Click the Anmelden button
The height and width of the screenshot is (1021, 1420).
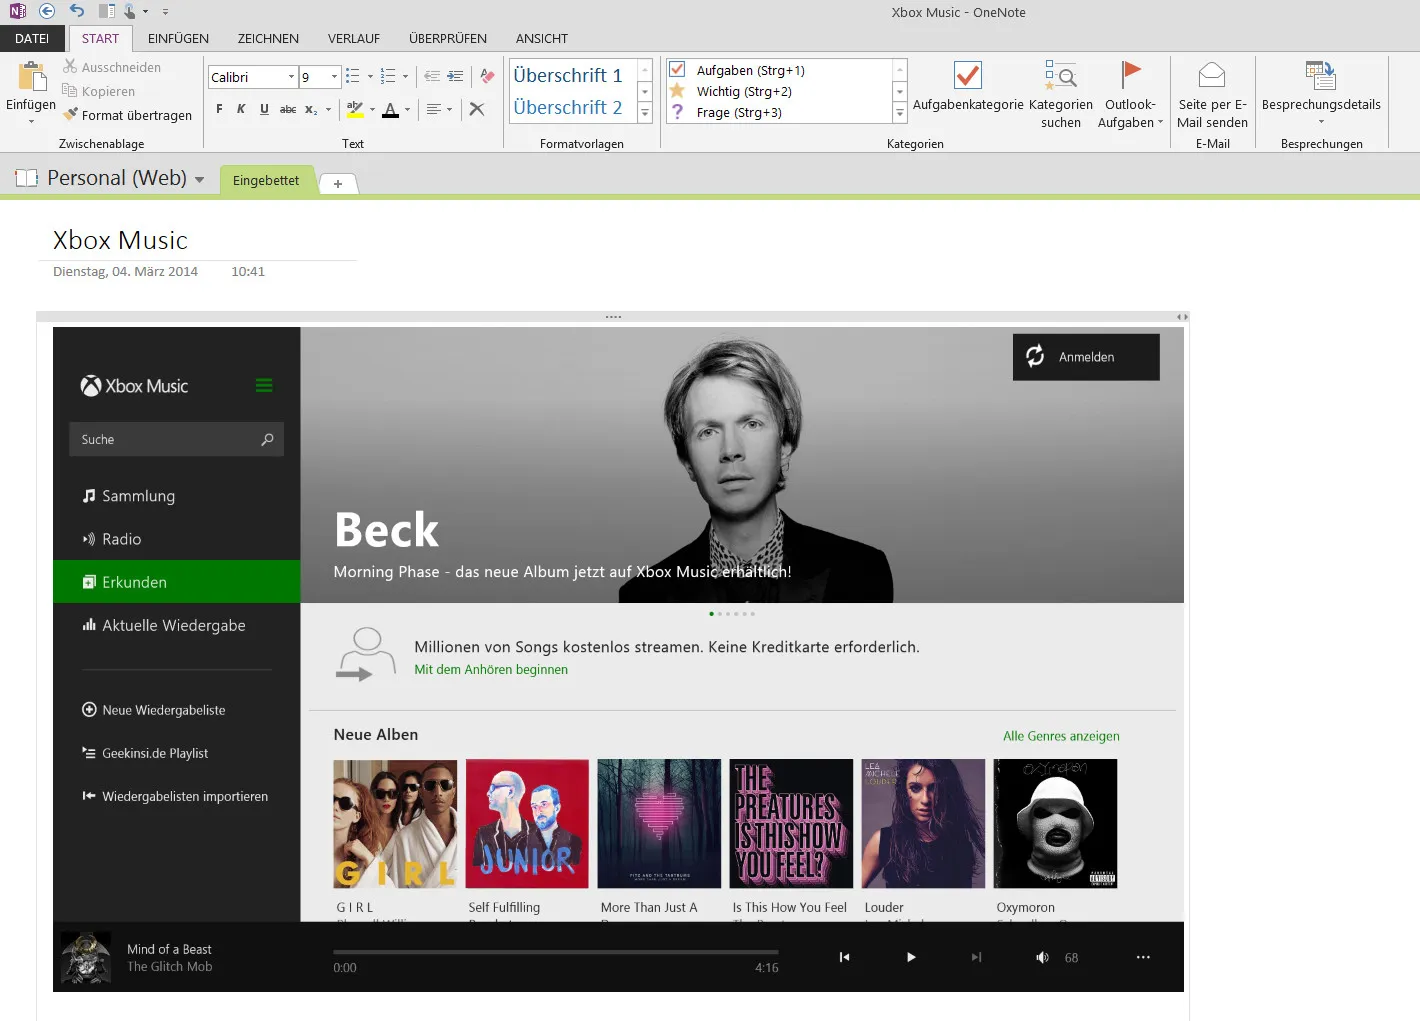pos(1086,357)
